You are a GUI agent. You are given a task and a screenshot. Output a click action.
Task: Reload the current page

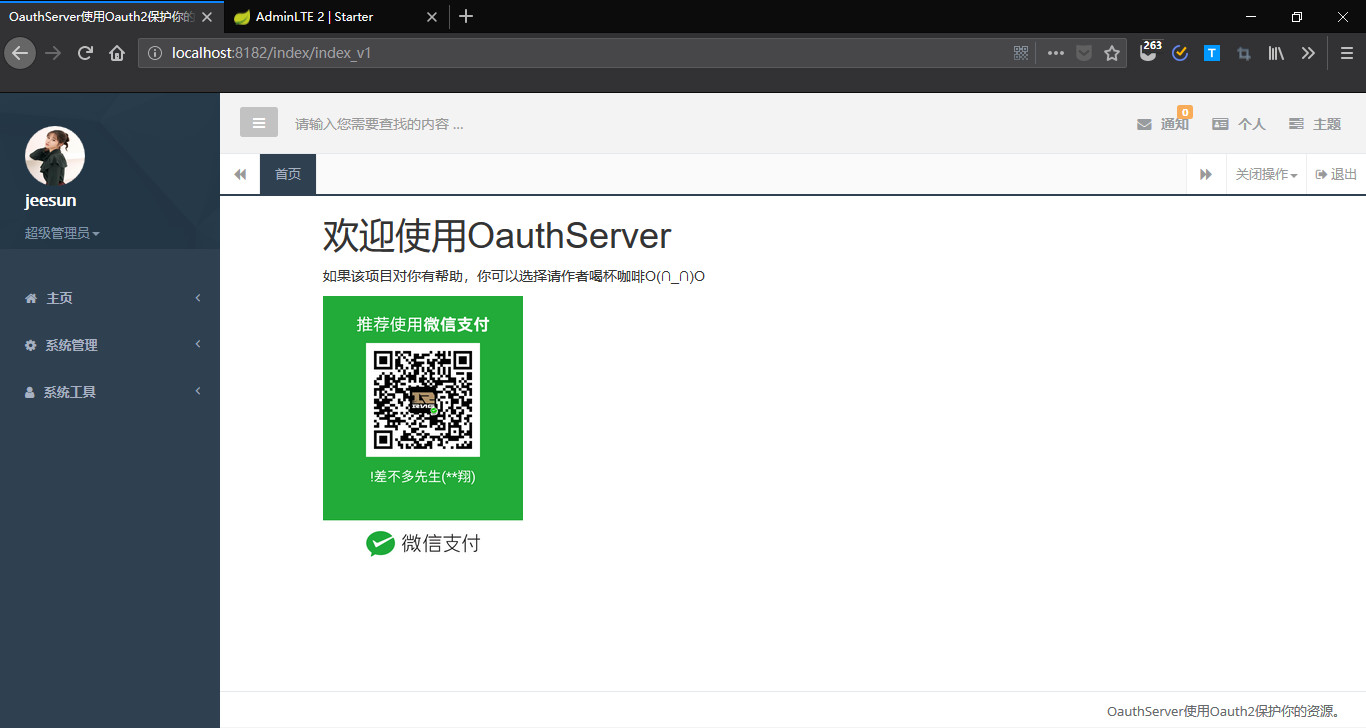tap(85, 53)
